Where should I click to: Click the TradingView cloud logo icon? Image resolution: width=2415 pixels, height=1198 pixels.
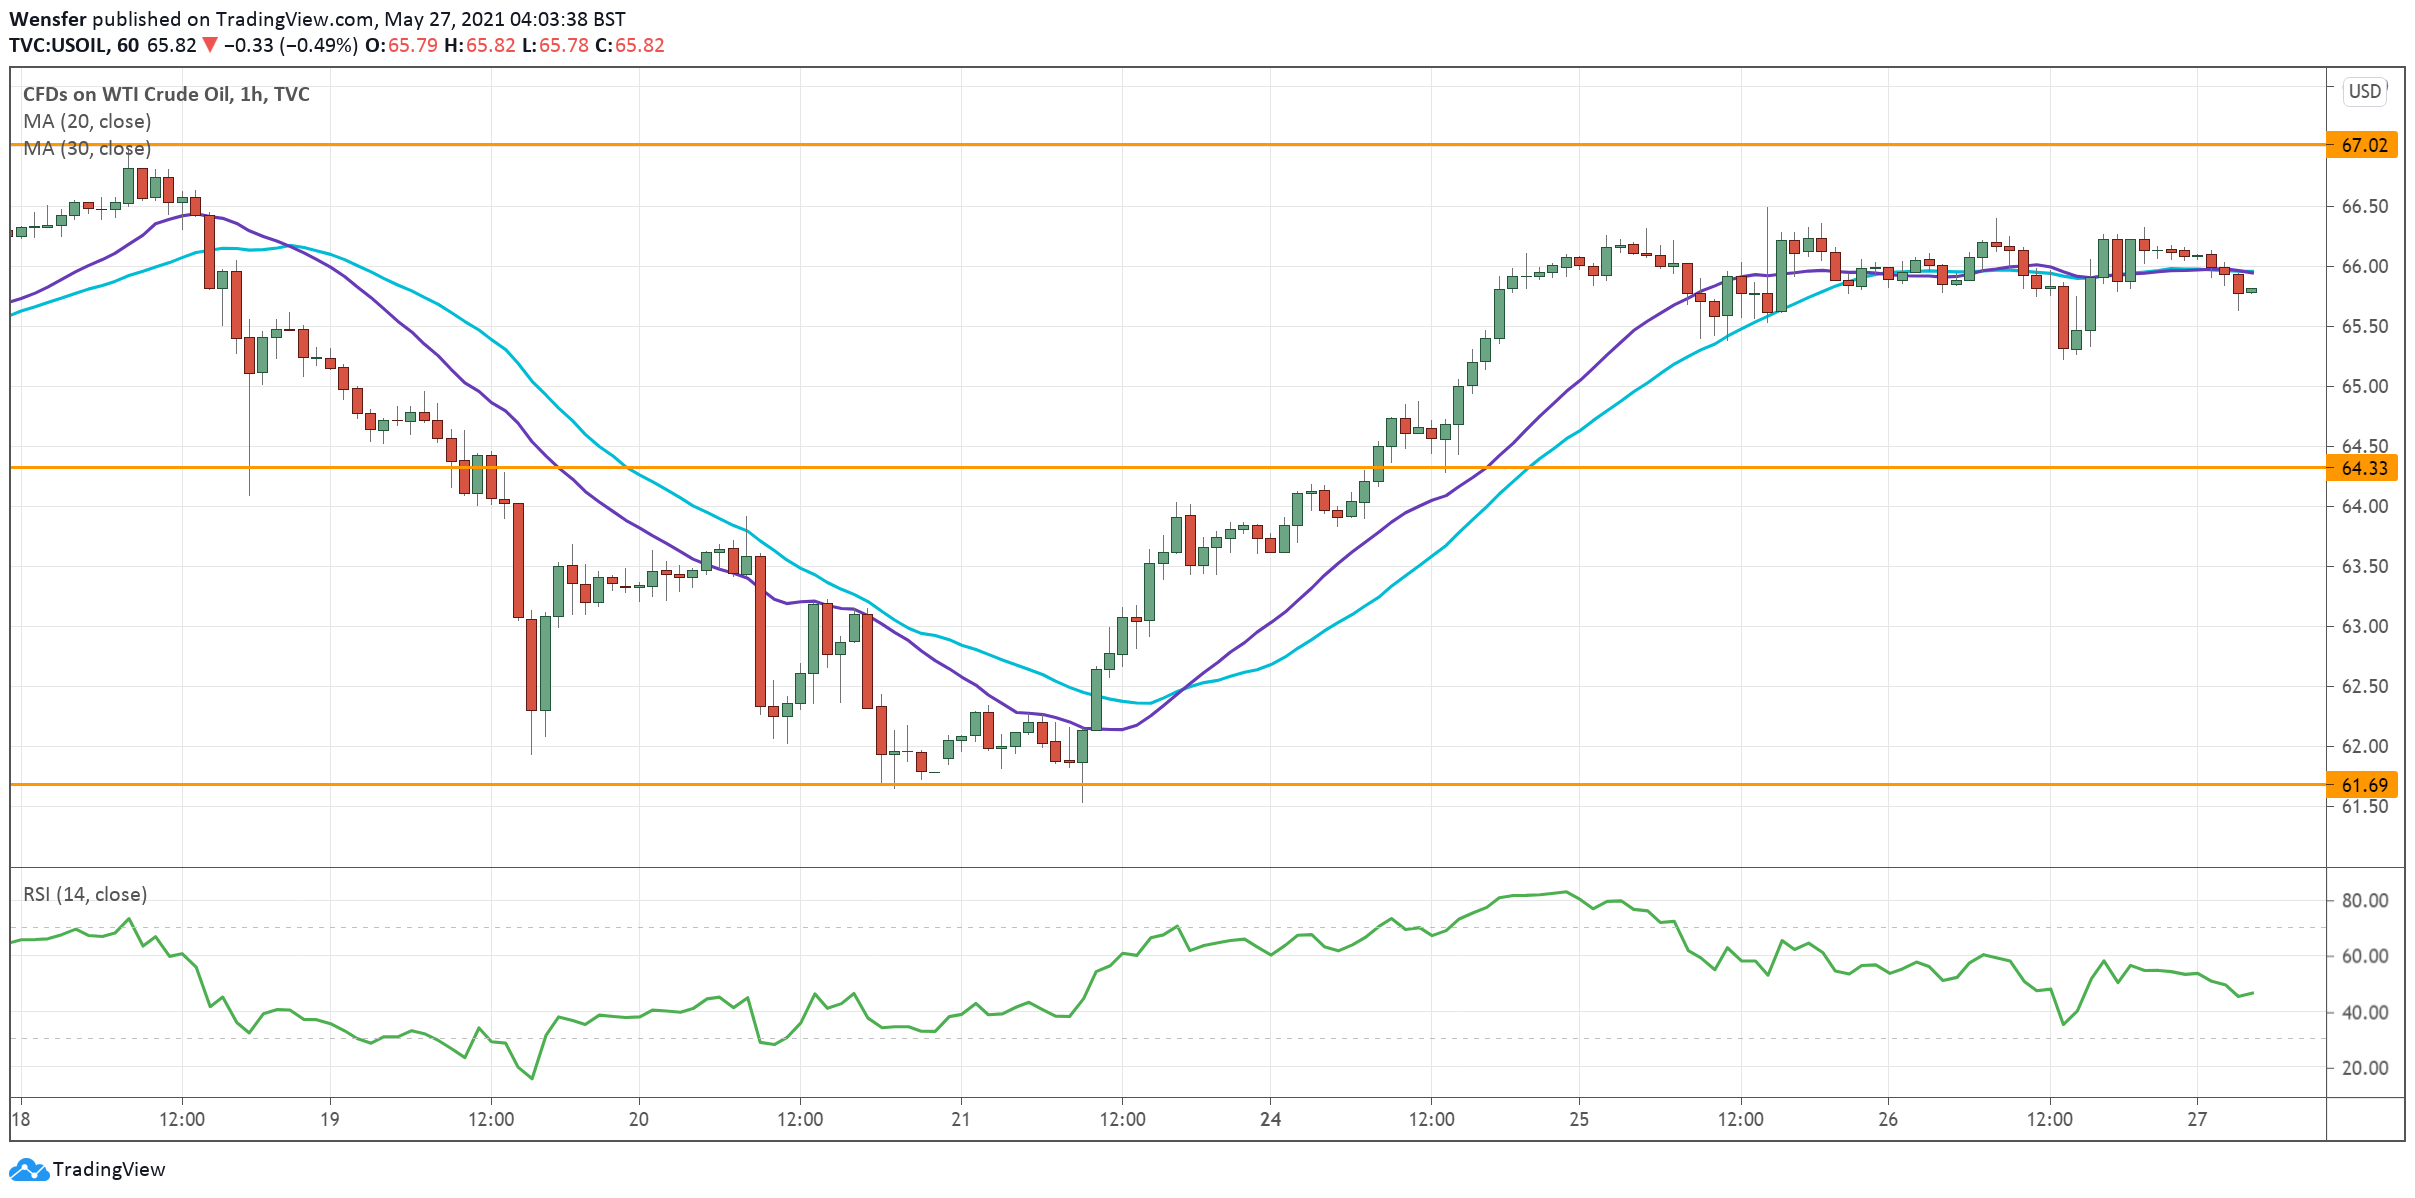point(28,1169)
